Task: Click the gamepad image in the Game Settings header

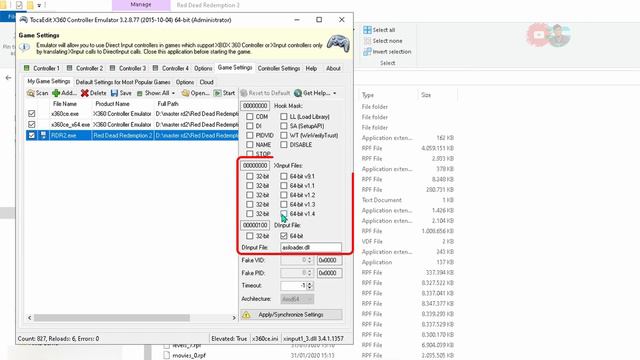Action: tap(338, 43)
